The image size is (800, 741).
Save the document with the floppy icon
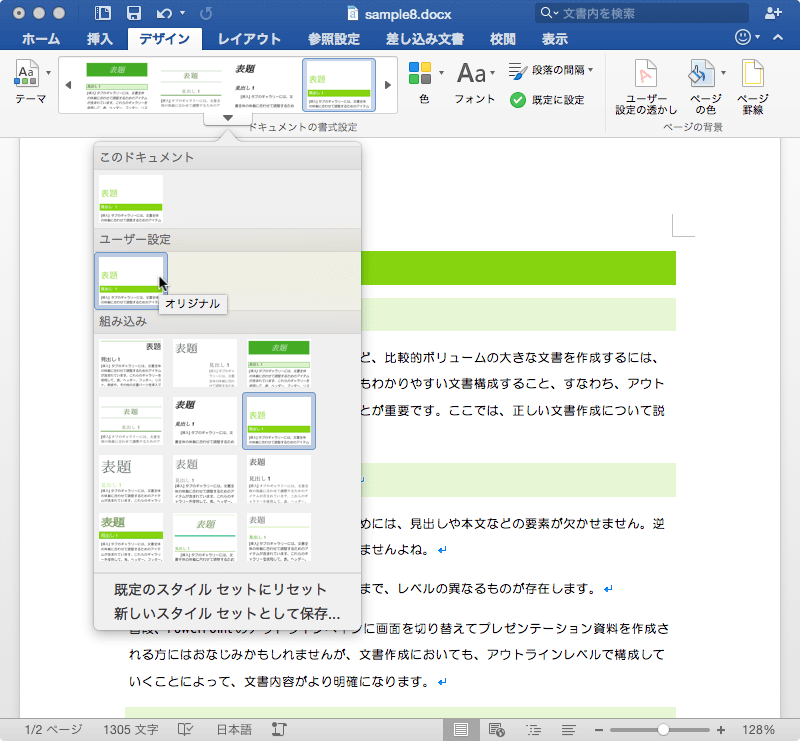click(134, 13)
